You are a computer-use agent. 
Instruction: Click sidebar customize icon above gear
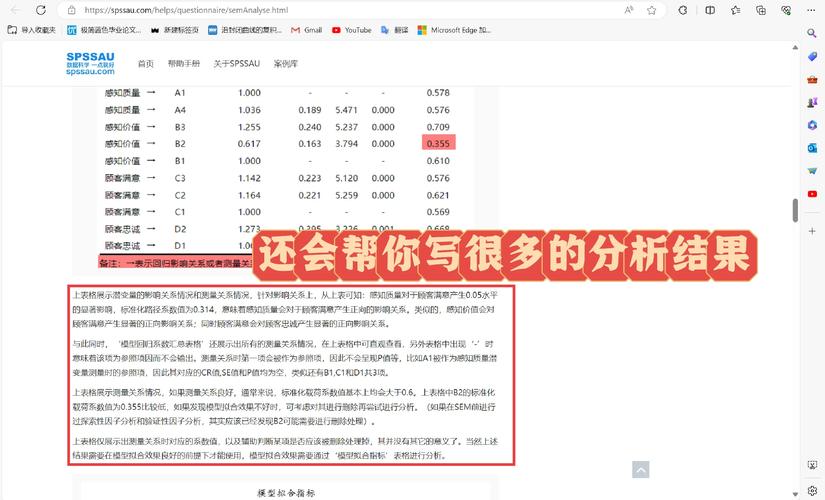coord(812,465)
